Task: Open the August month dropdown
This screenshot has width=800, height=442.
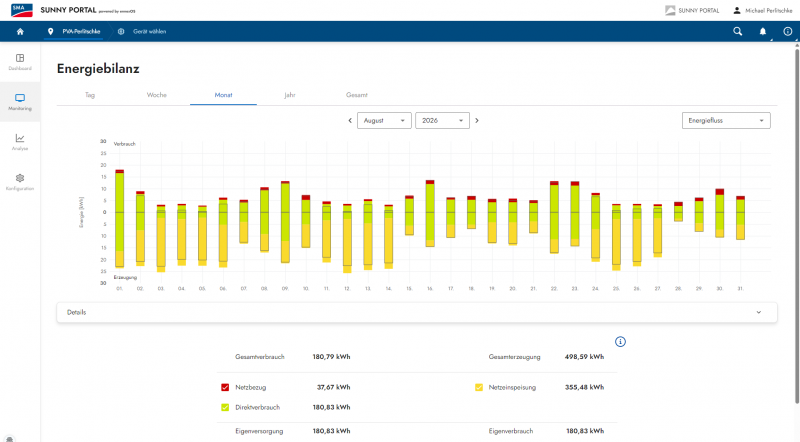Action: pos(384,120)
